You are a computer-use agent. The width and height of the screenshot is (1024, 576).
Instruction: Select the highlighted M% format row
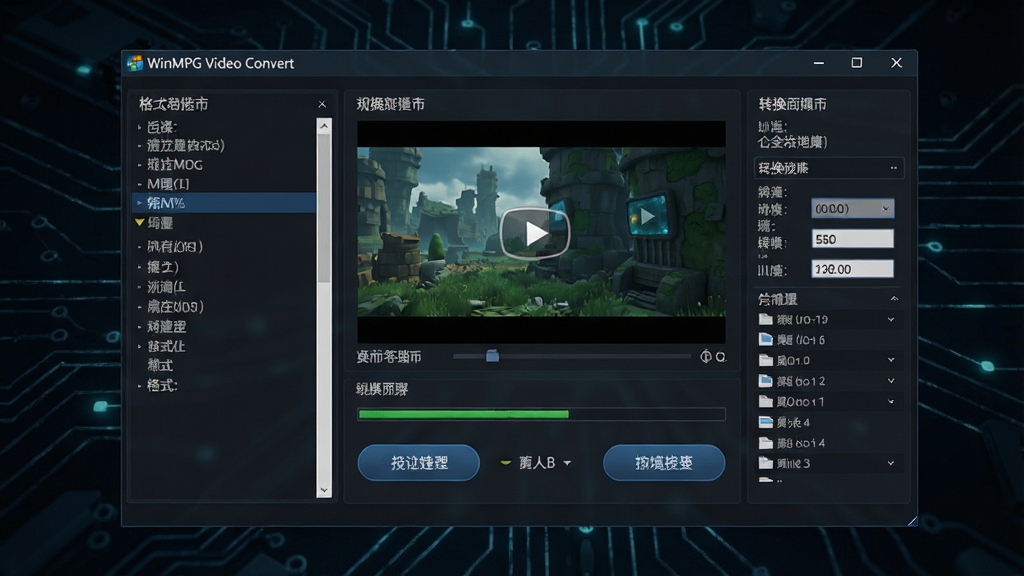coord(225,202)
